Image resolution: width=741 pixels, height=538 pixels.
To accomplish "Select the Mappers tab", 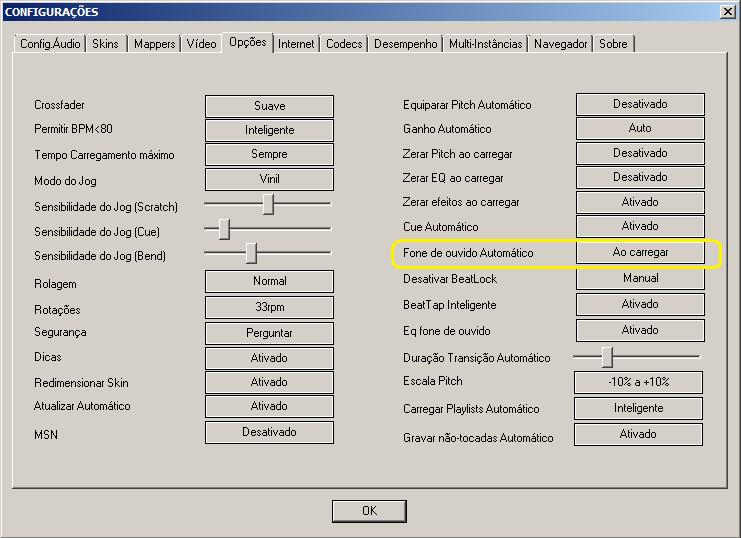I will (155, 44).
